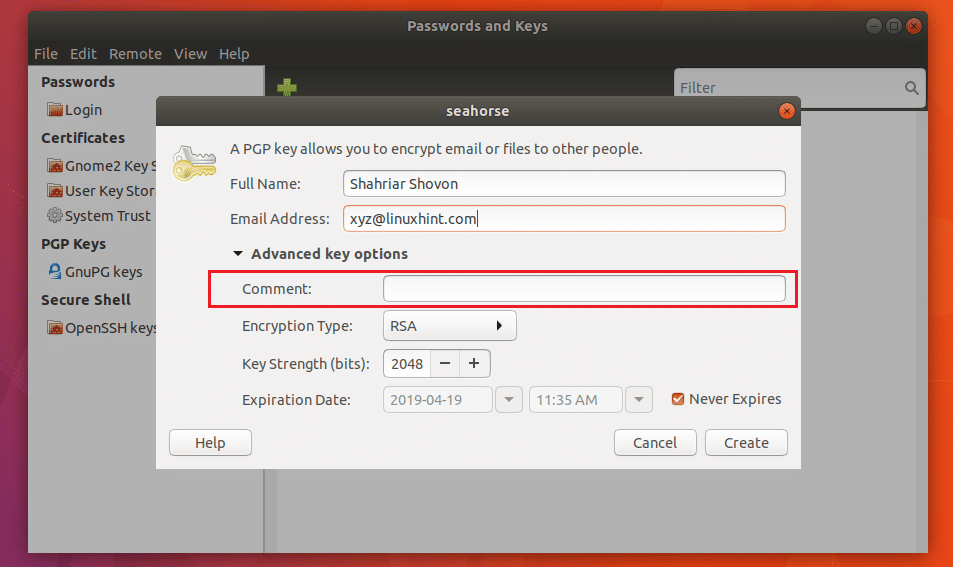Click the Email Address input field
The height and width of the screenshot is (567, 953).
[x=564, y=218]
